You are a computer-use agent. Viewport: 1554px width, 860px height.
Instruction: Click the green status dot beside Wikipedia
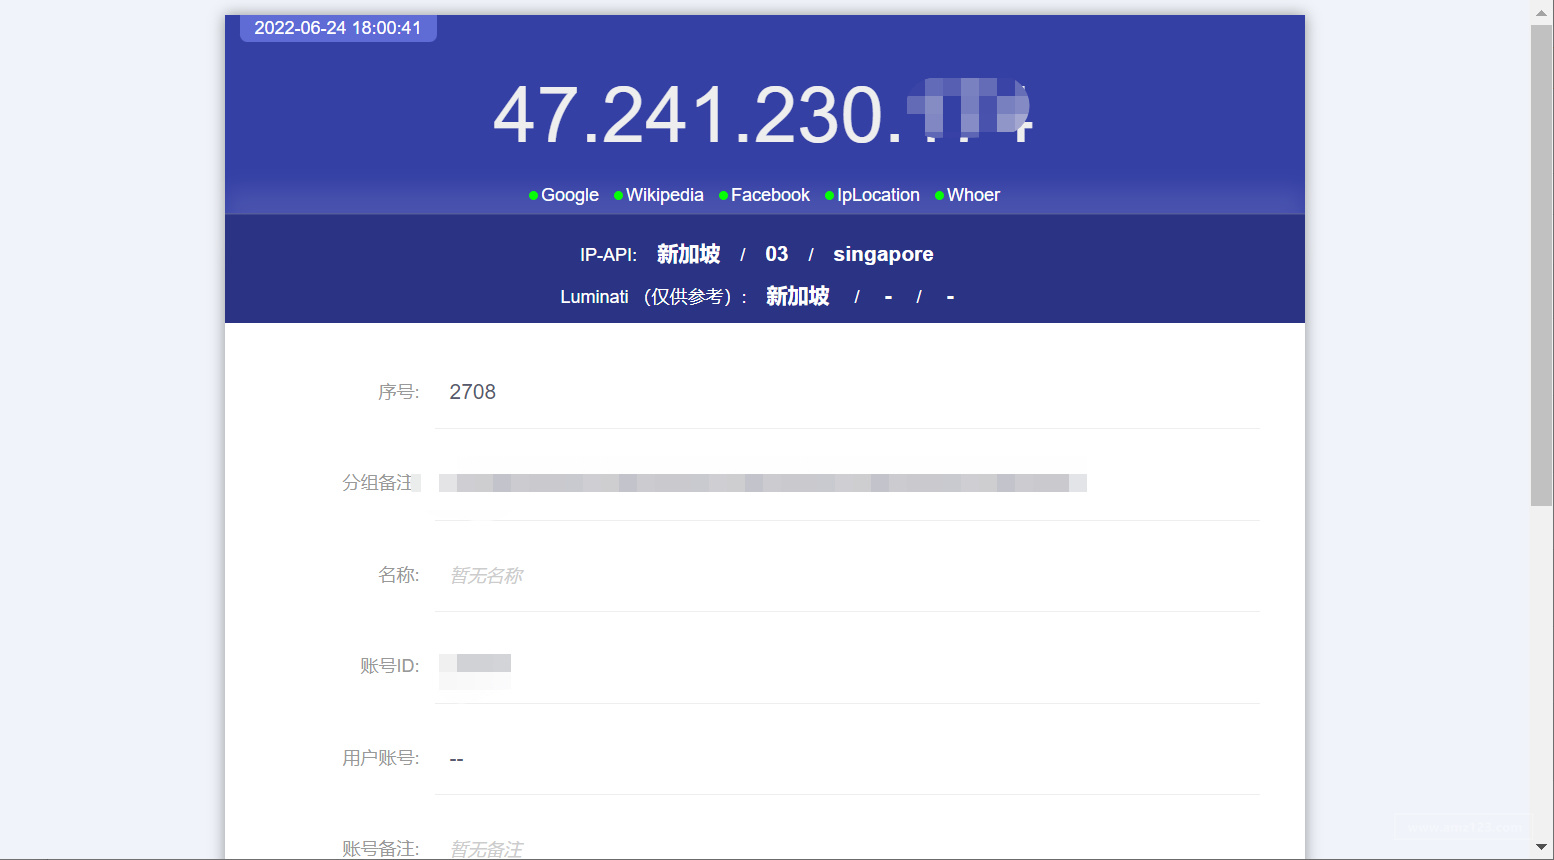point(618,196)
